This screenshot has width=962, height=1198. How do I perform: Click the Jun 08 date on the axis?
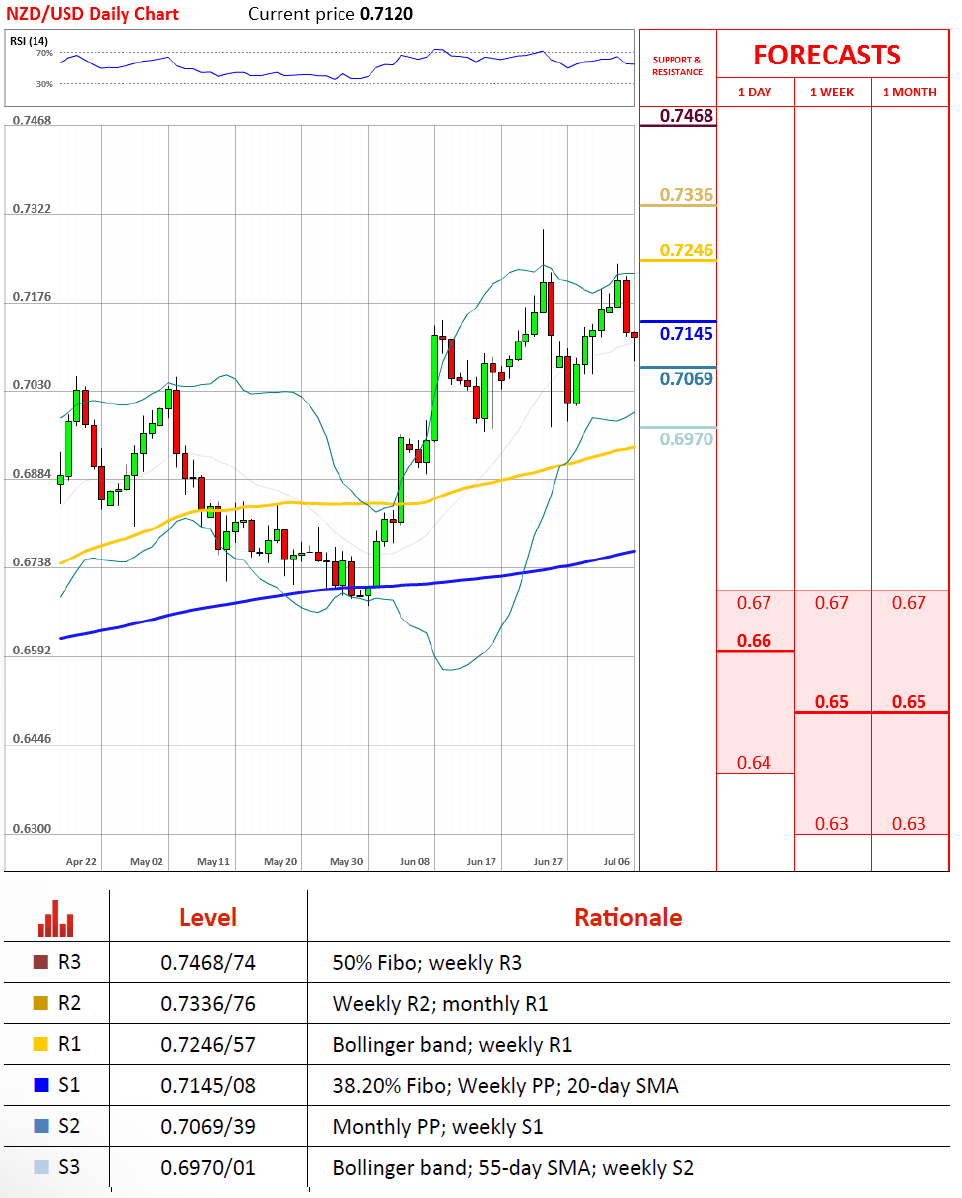pyautogui.click(x=414, y=861)
